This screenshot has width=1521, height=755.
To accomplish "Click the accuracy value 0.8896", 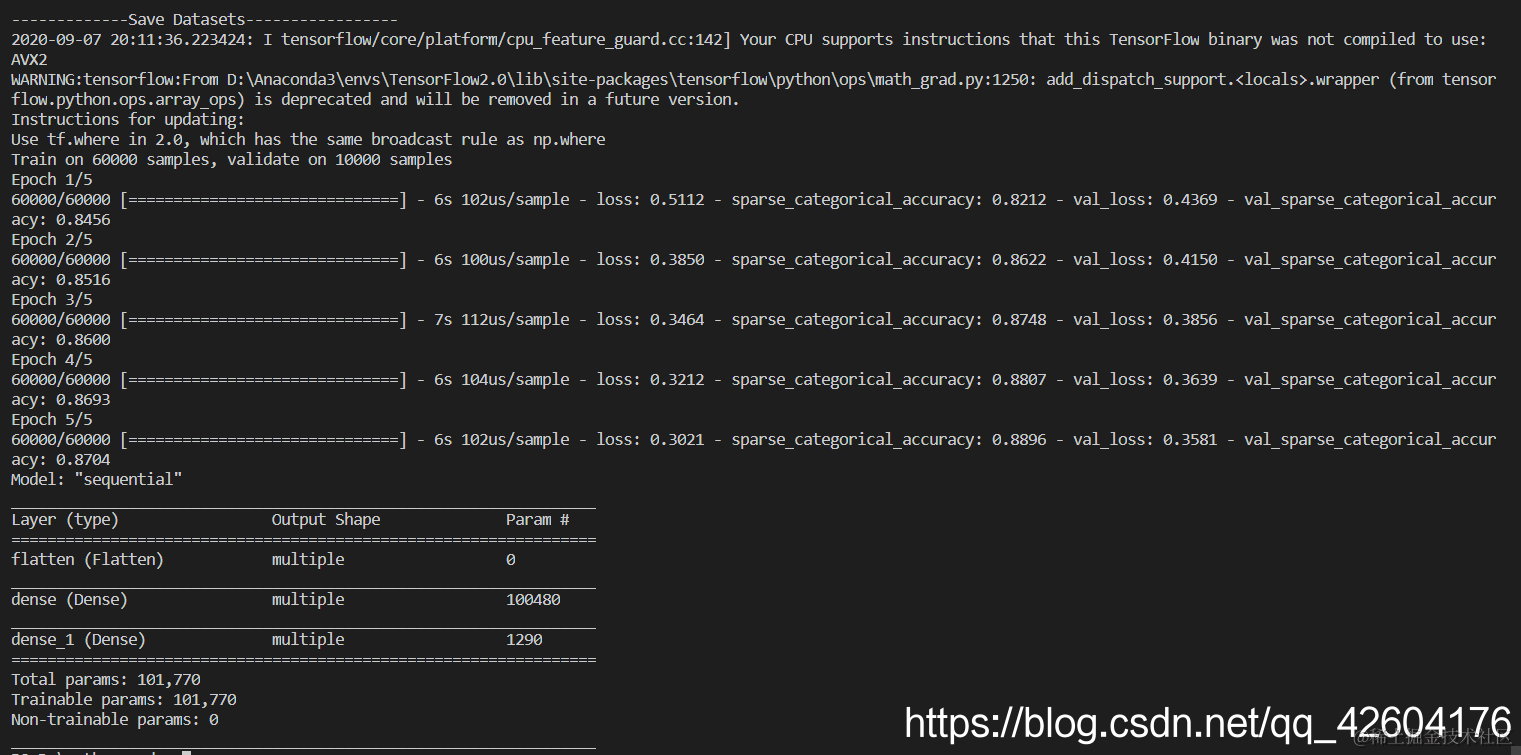I will [1019, 440].
